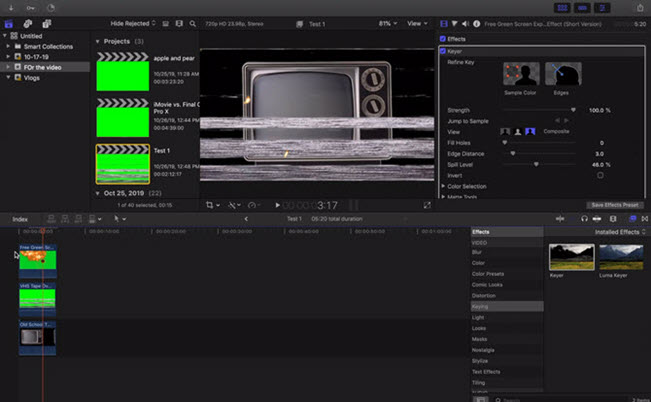This screenshot has width=651, height=402.
Task: Open the View dropdown in viewer
Action: (x=415, y=22)
